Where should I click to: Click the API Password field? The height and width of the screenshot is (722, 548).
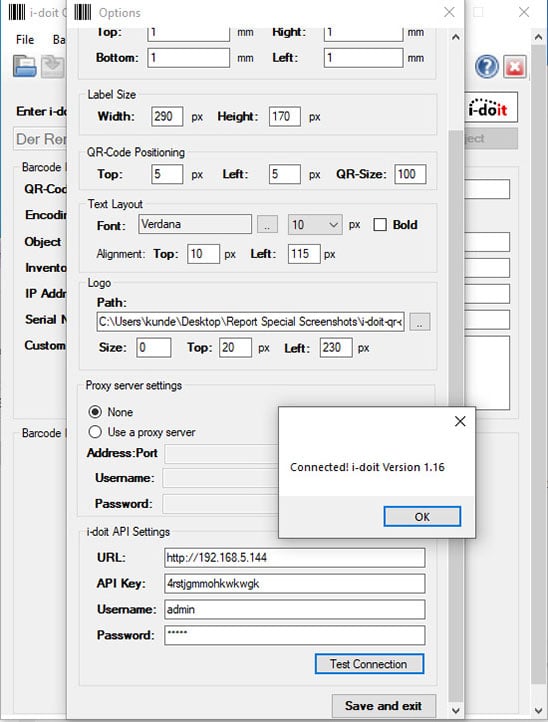295,635
